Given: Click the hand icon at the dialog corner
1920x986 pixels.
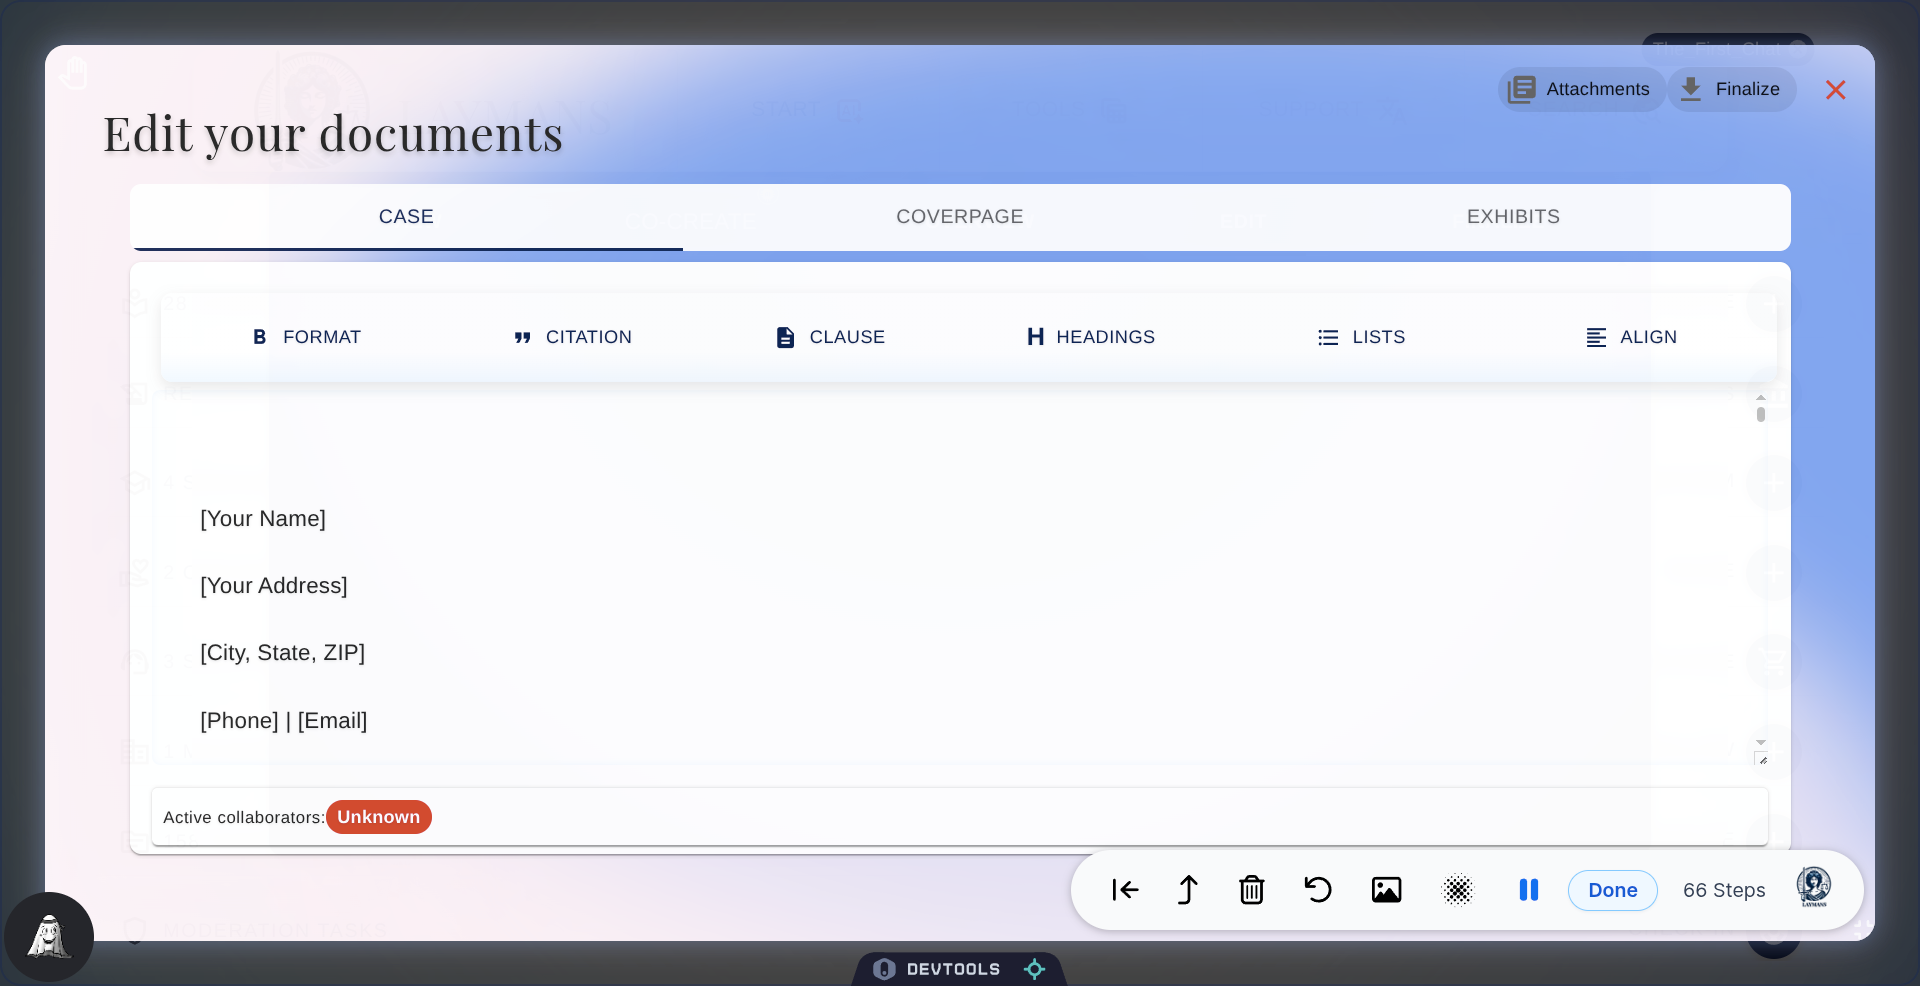Looking at the screenshot, I should [x=73, y=72].
